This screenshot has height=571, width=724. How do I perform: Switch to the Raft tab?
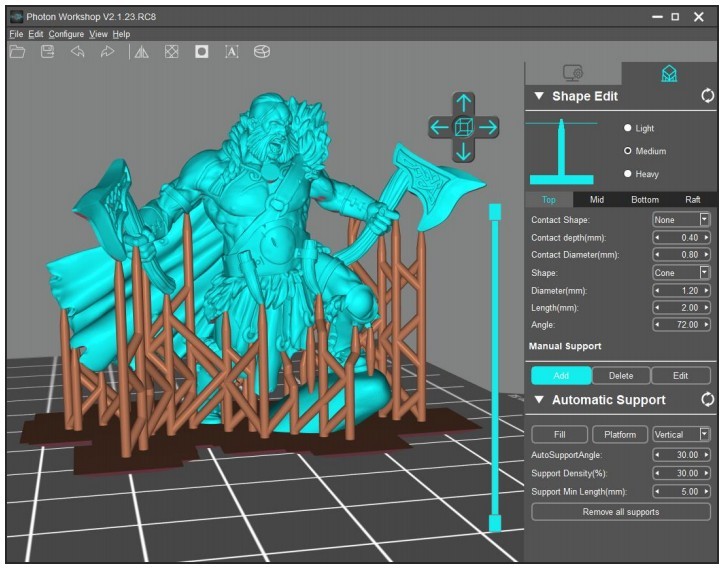[x=692, y=199]
